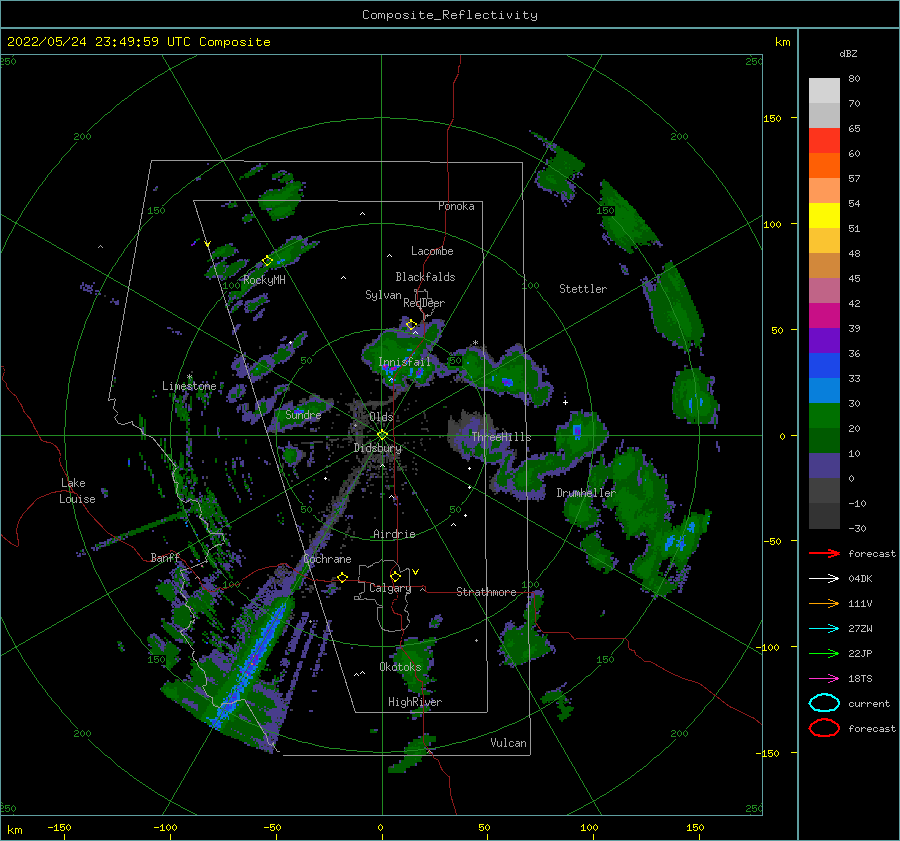
Task: Click the Sundre label
Action: point(303,414)
